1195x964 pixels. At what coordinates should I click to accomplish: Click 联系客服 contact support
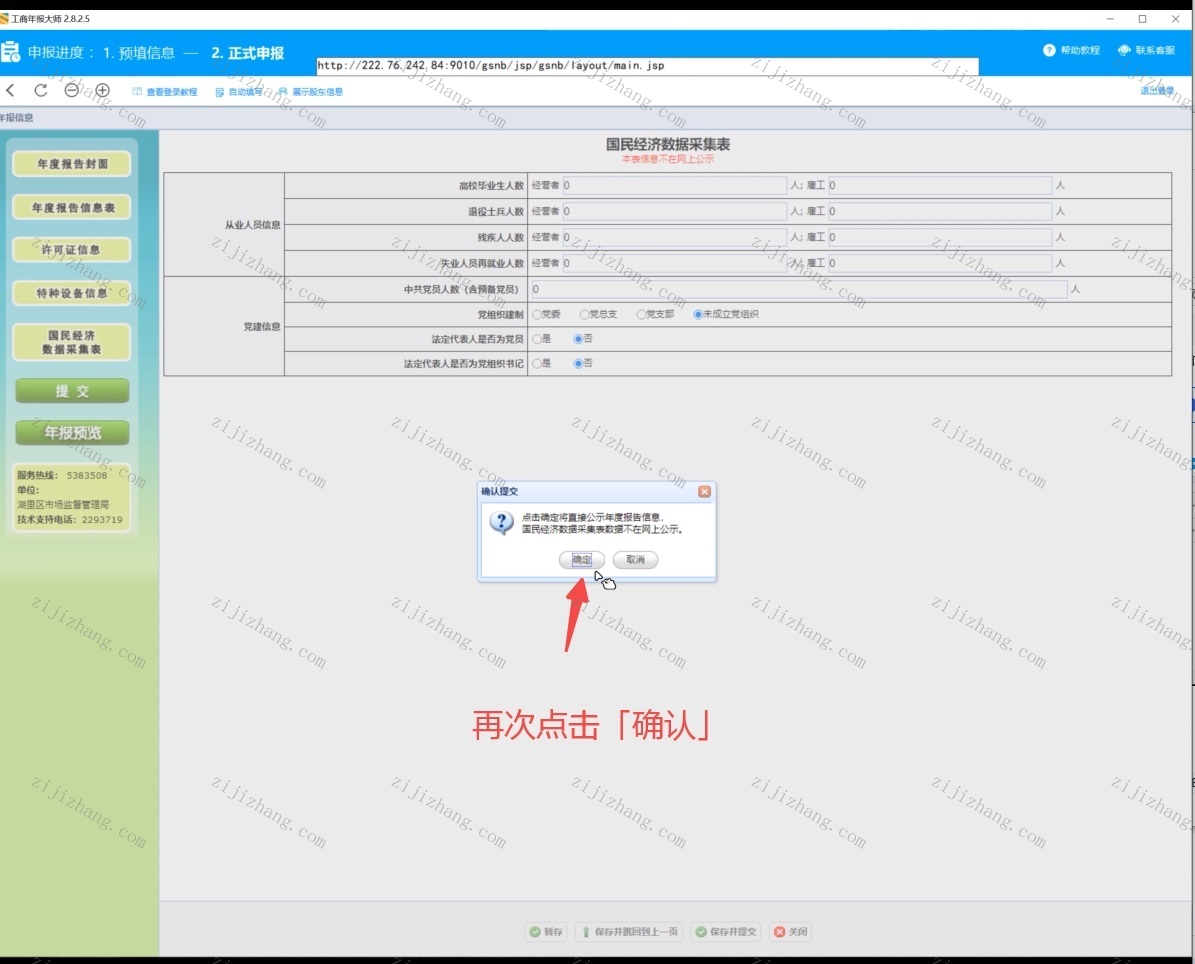(1146, 50)
